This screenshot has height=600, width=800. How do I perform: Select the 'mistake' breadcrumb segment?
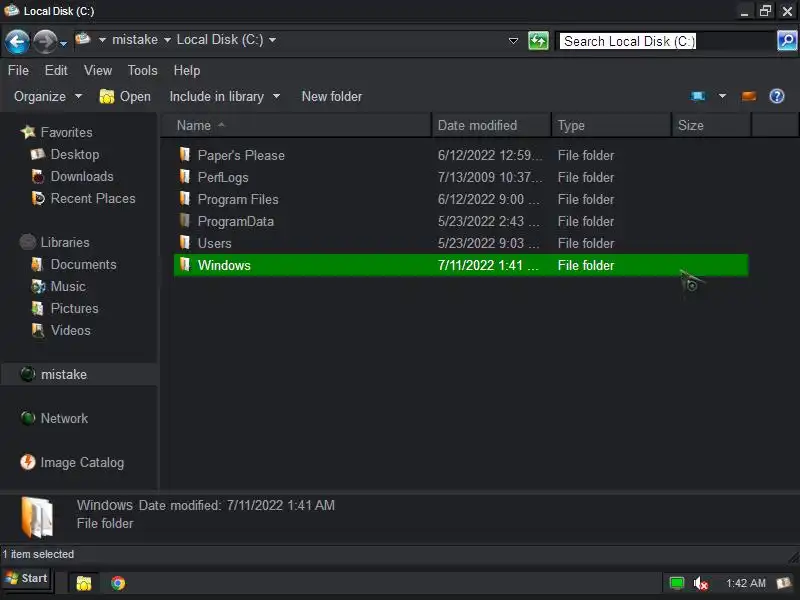coord(135,40)
